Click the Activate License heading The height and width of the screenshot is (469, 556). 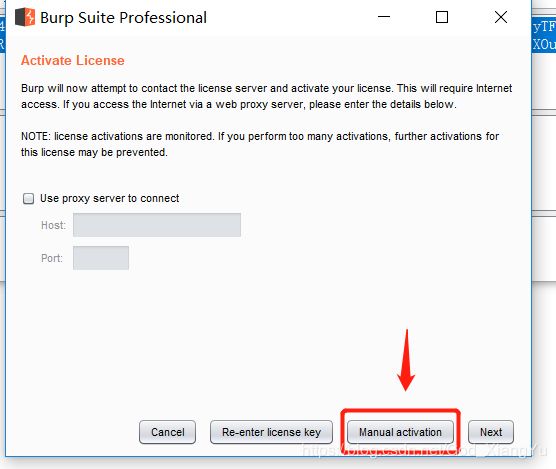click(73, 60)
